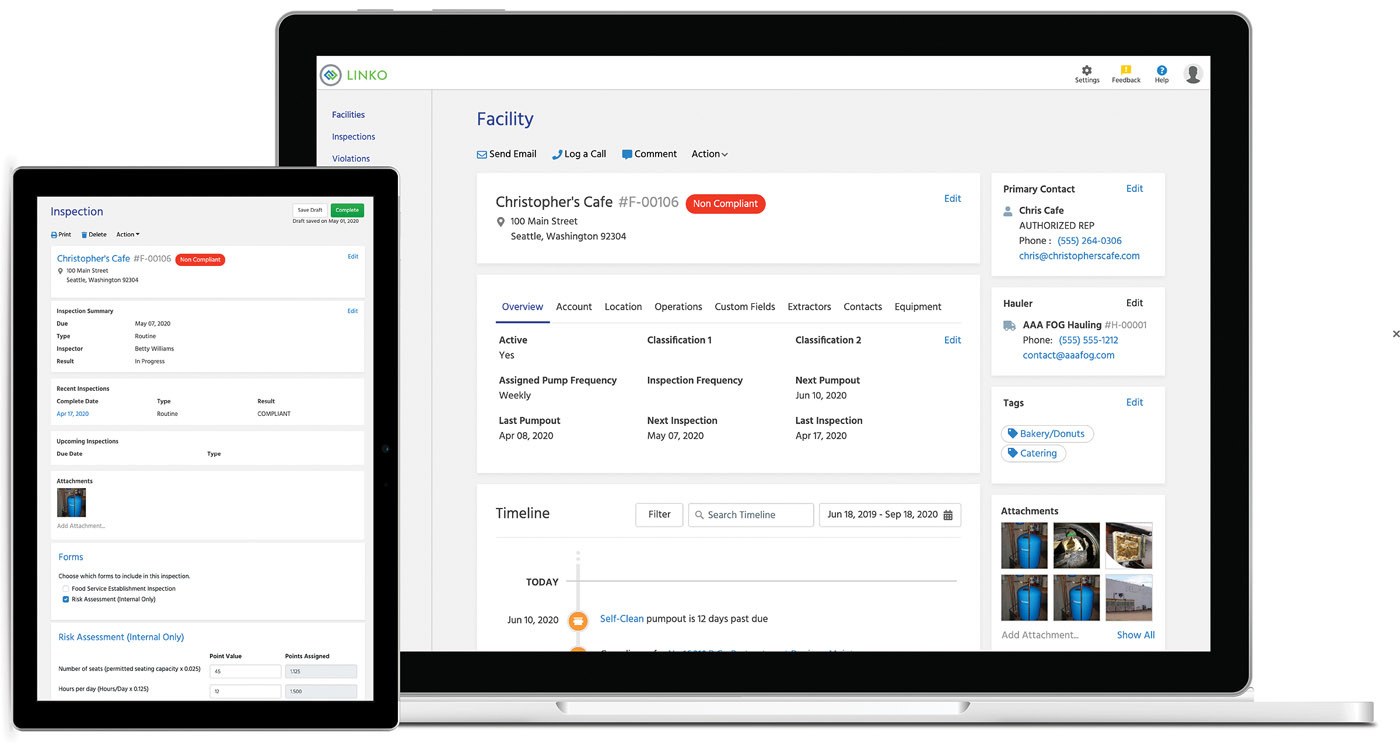Click the Comment speech bubble icon
This screenshot has width=1400, height=750.
[627, 155]
